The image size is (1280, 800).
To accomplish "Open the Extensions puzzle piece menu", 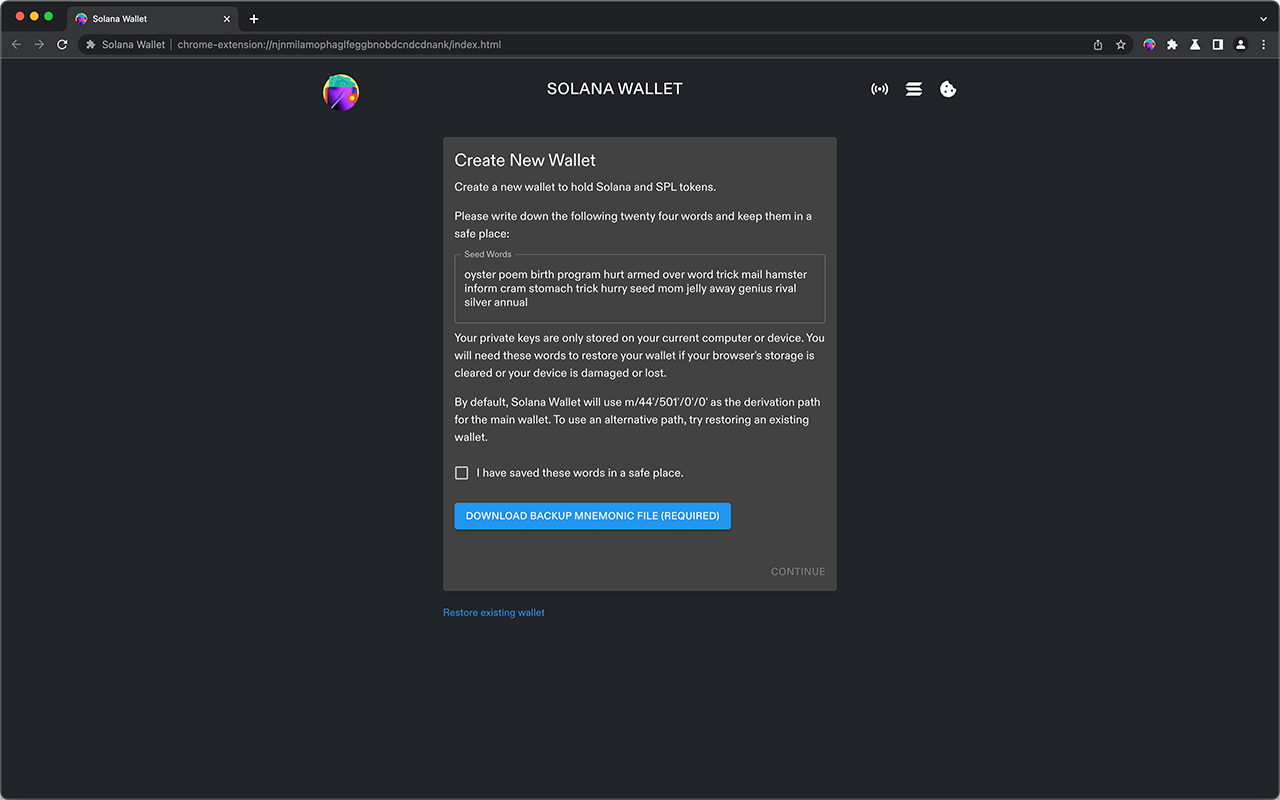I will [1172, 45].
